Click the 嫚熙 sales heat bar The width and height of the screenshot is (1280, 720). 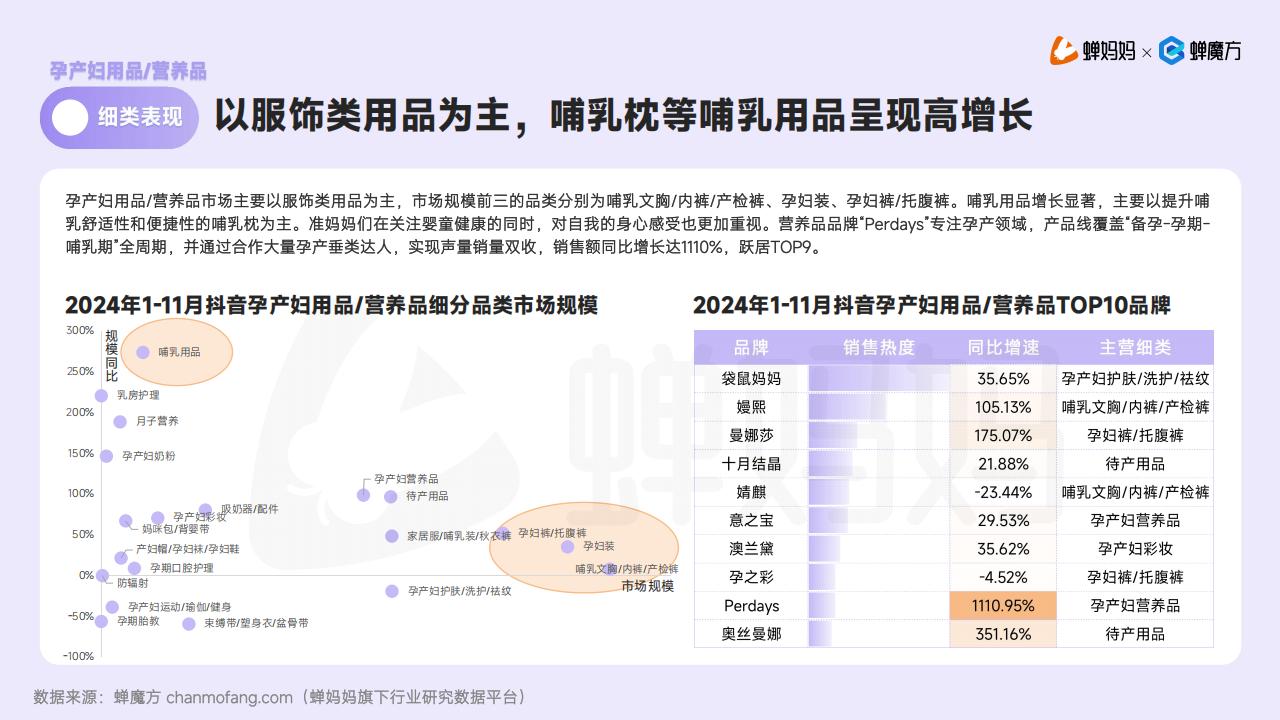click(848, 407)
